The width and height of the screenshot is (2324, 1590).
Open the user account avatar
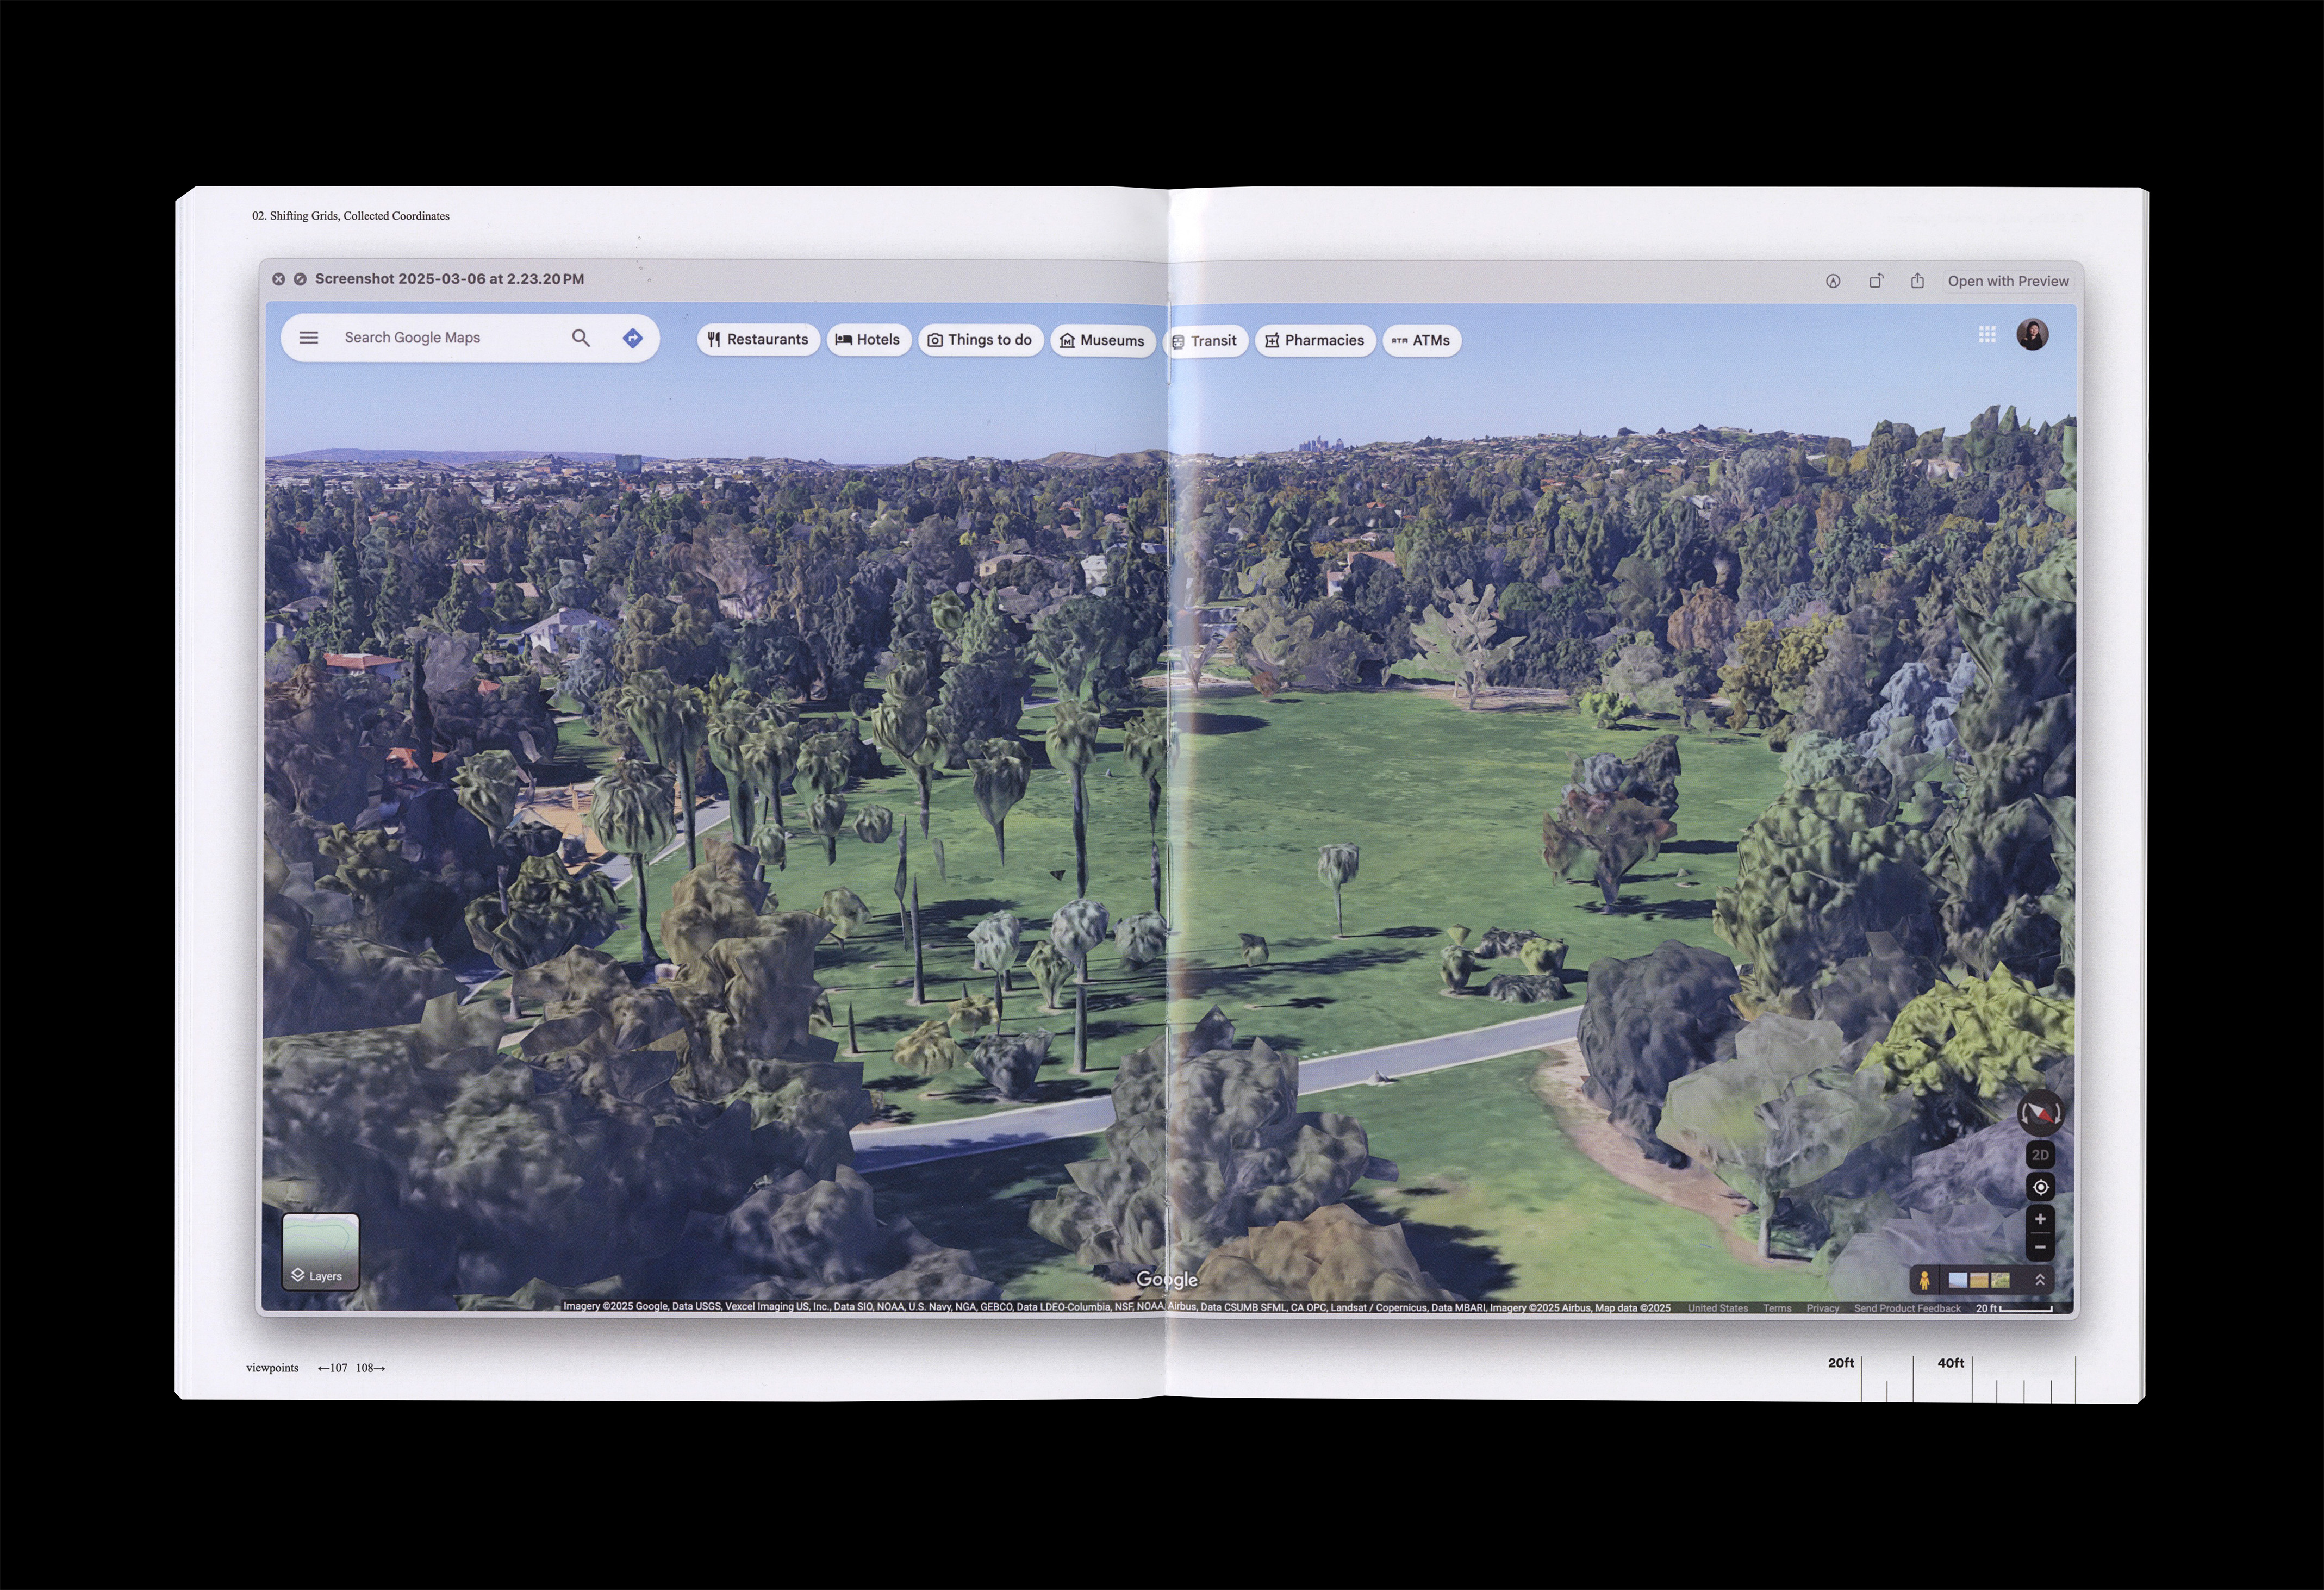point(2032,335)
